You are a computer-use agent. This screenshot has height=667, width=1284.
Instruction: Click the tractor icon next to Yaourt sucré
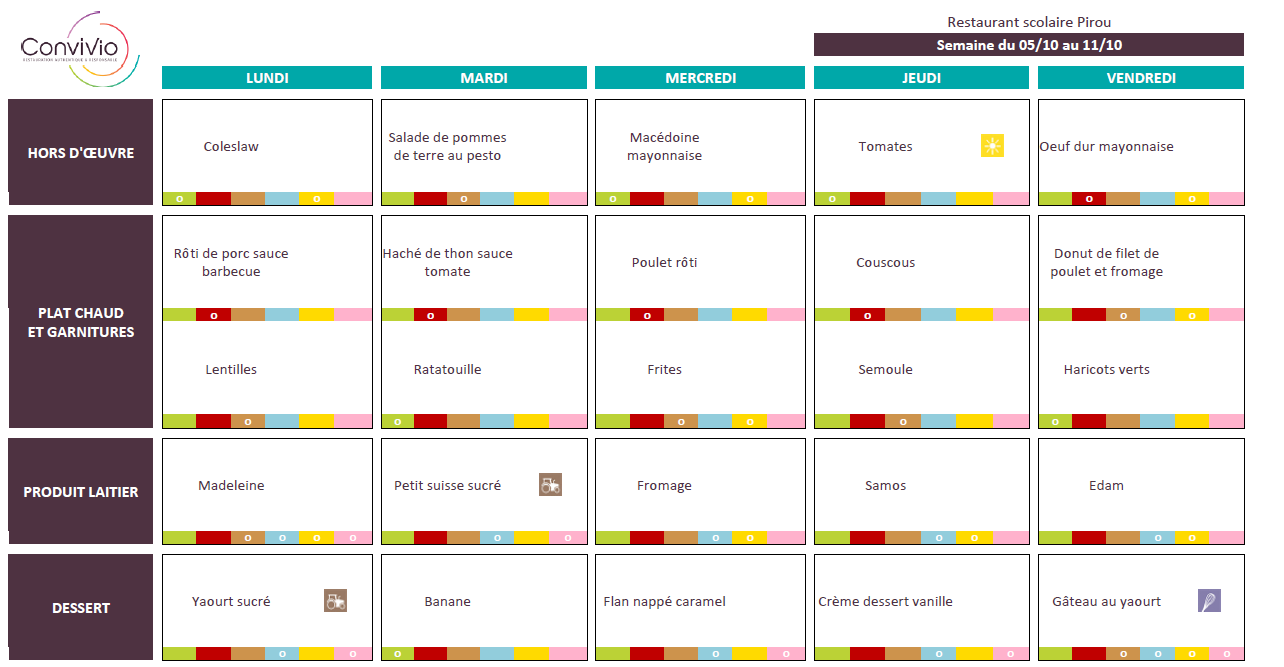[x=335, y=601]
